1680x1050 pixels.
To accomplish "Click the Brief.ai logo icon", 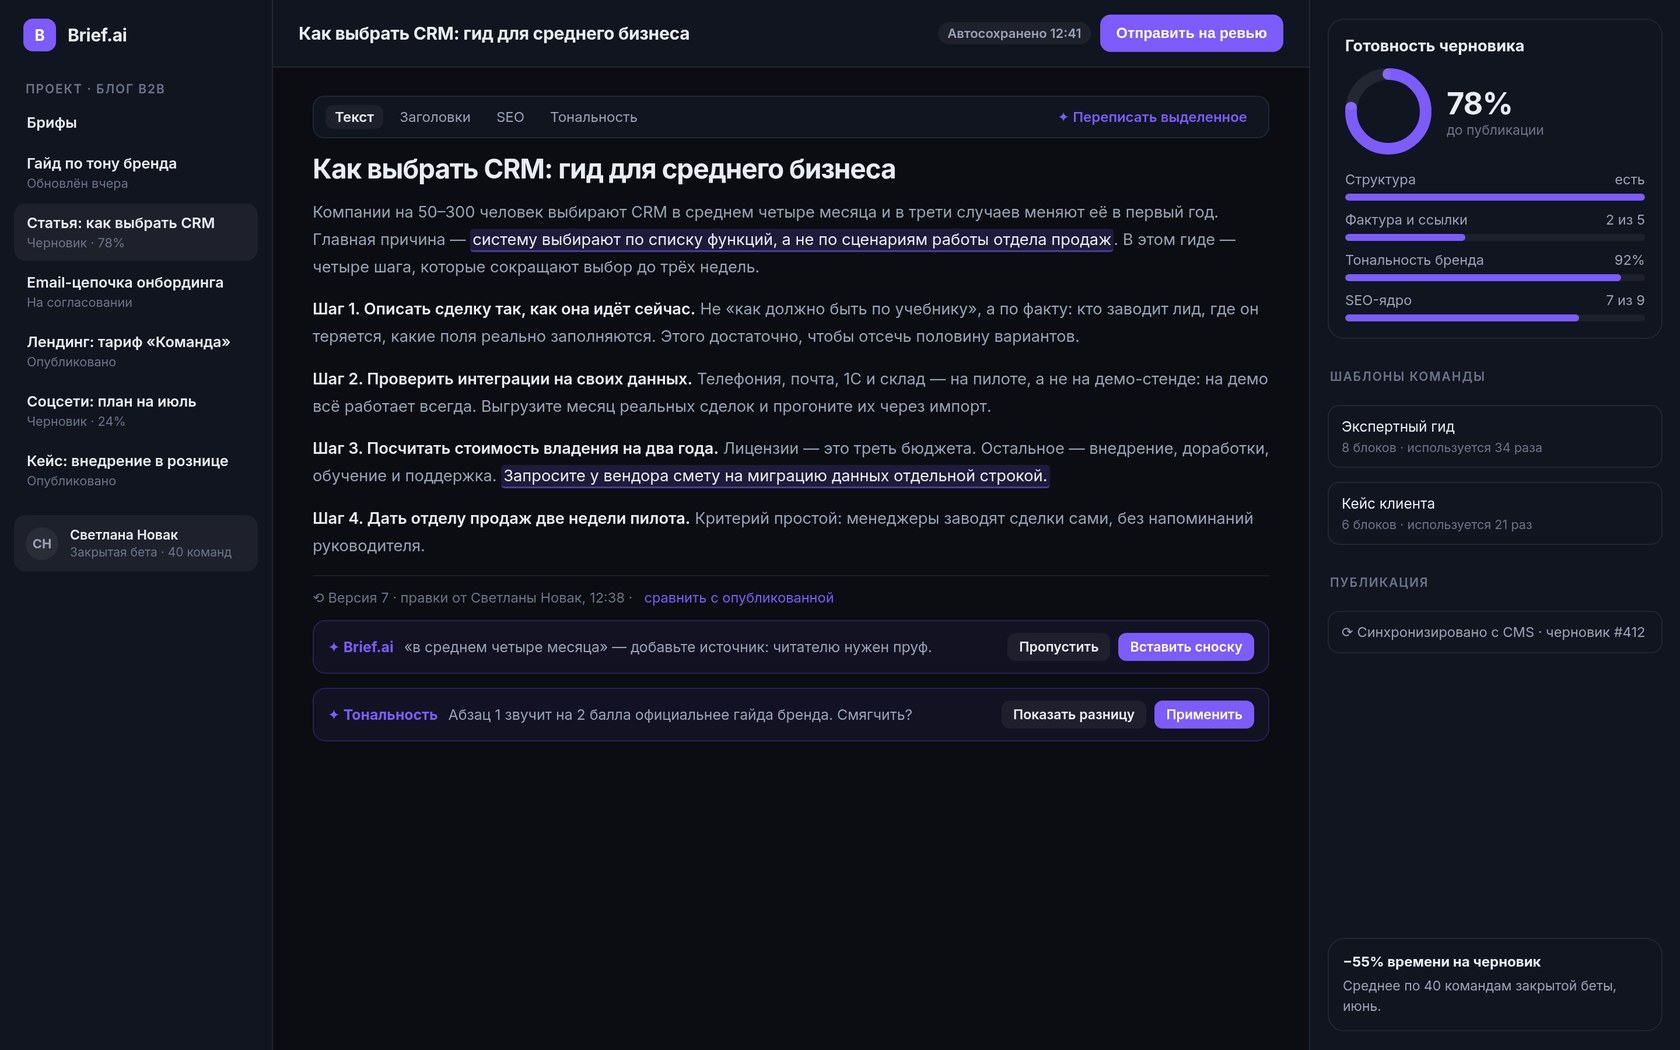I will click(x=40, y=35).
